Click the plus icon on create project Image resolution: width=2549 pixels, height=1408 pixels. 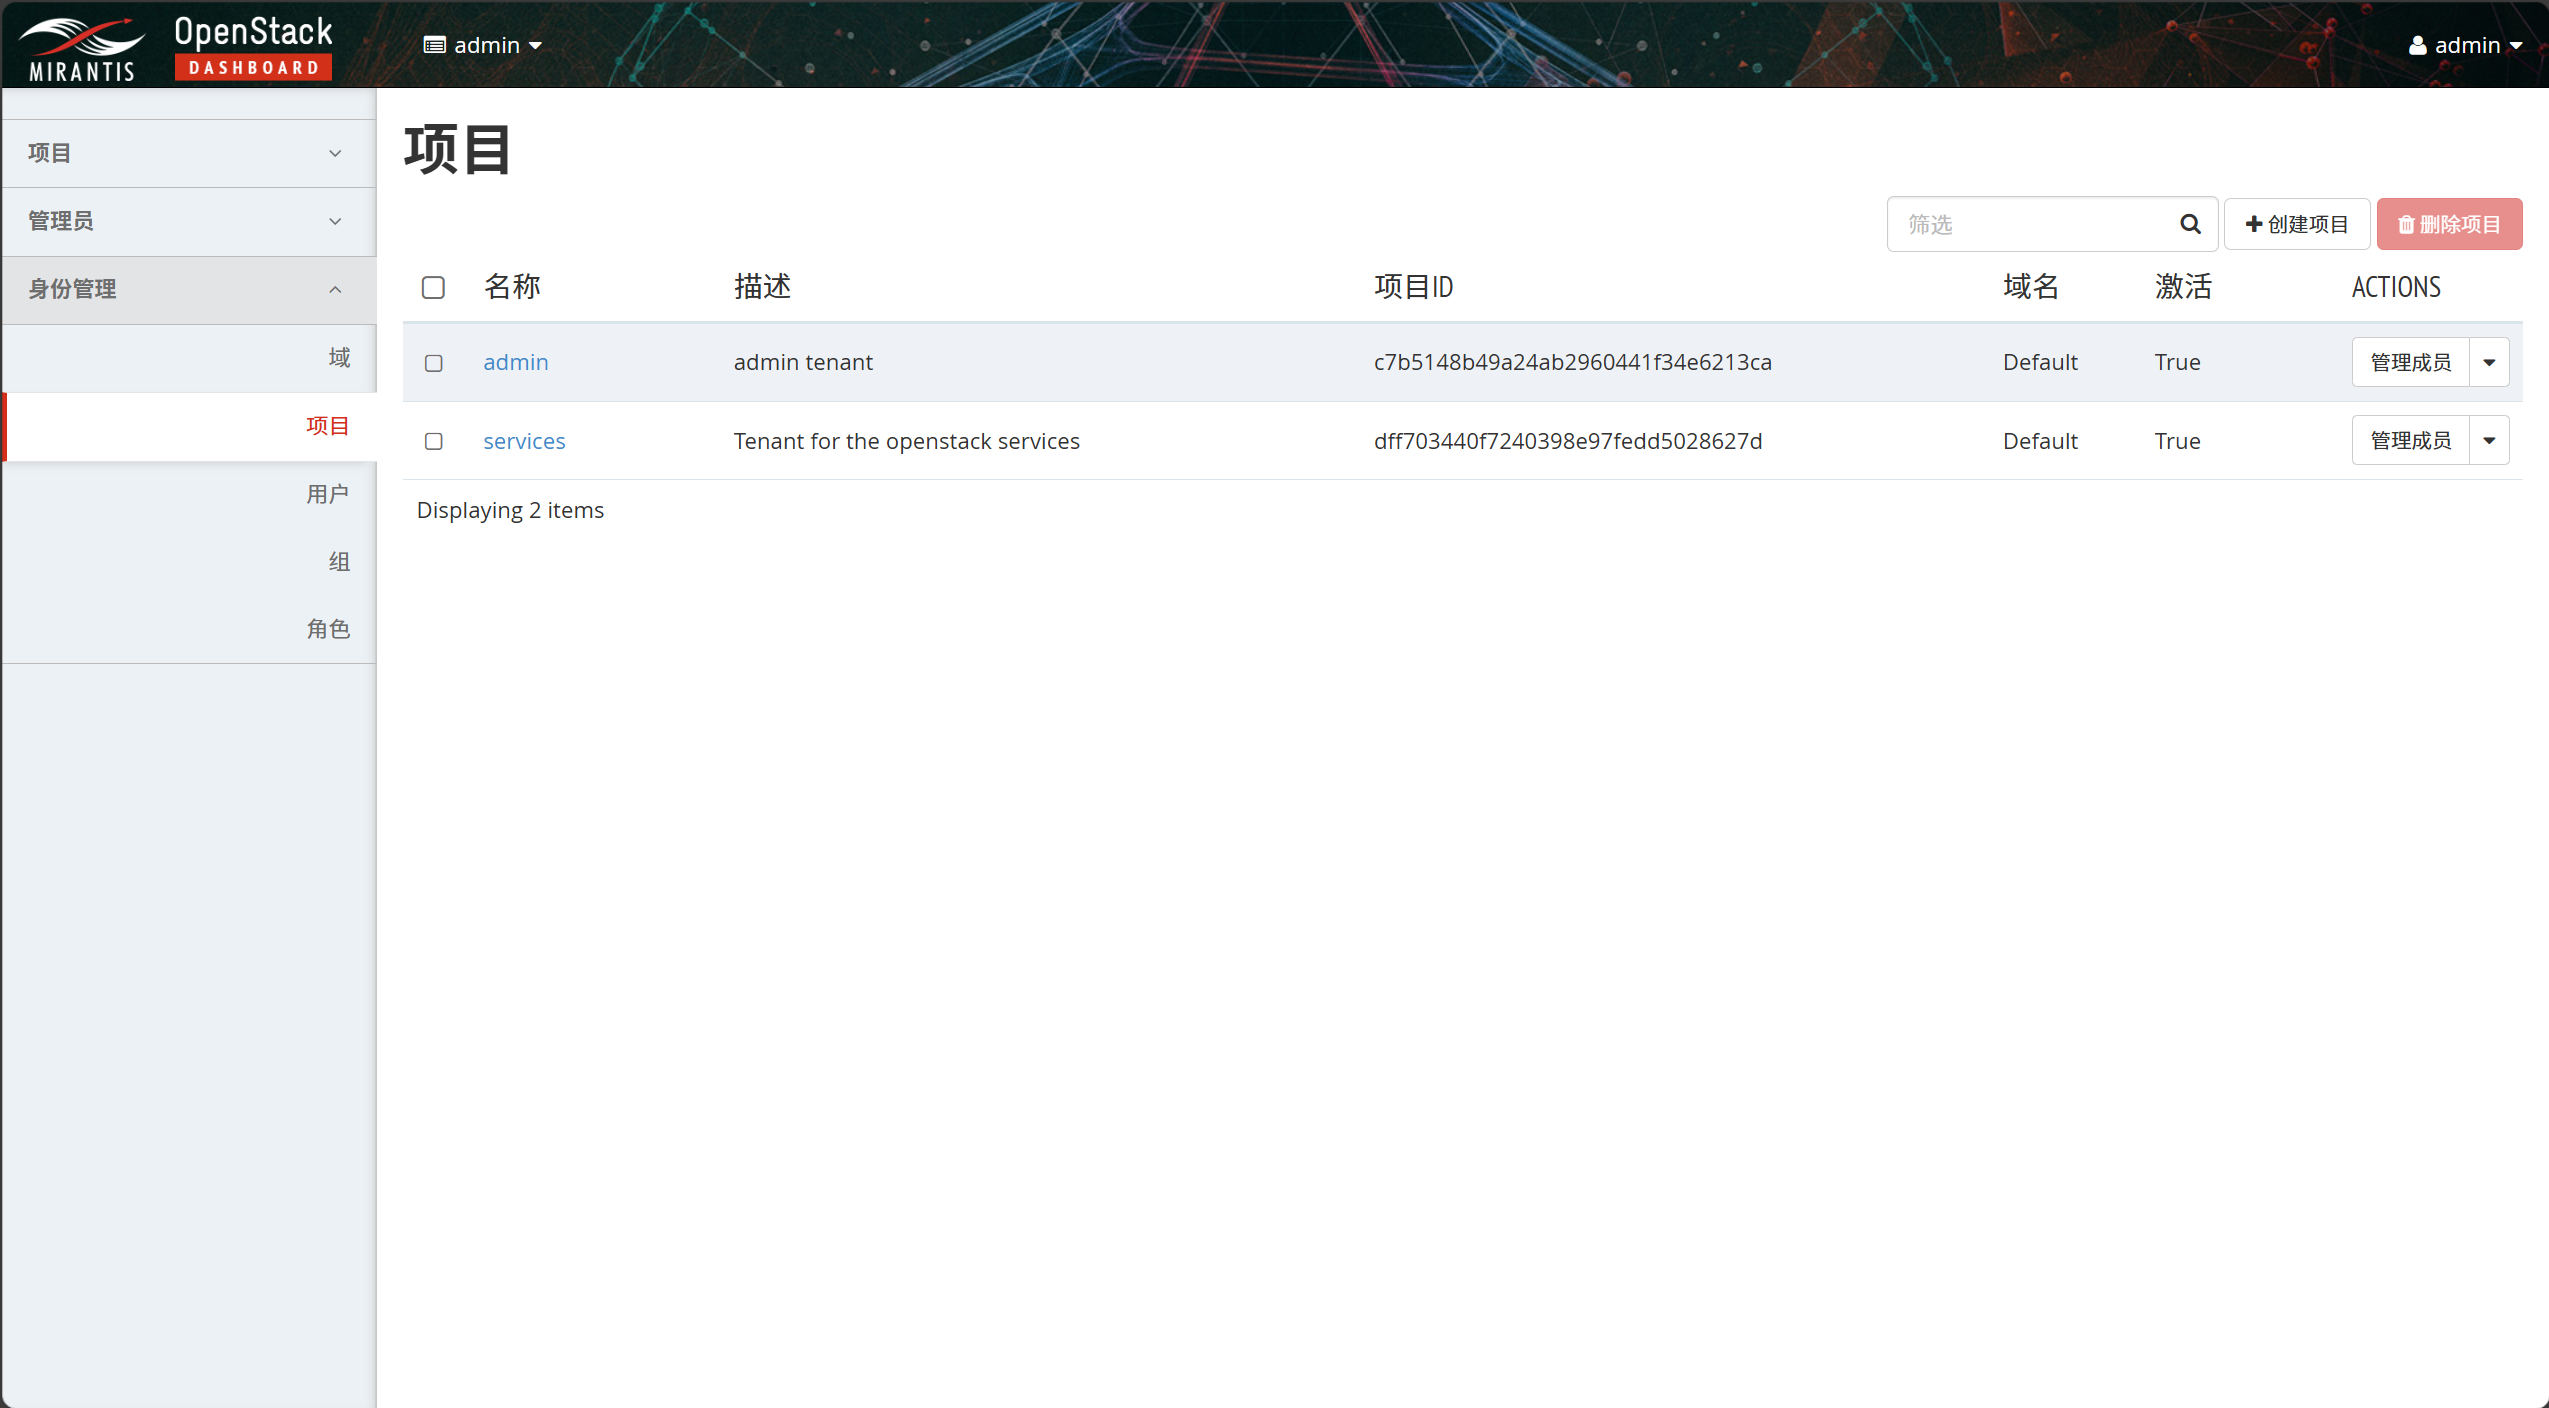(2254, 224)
